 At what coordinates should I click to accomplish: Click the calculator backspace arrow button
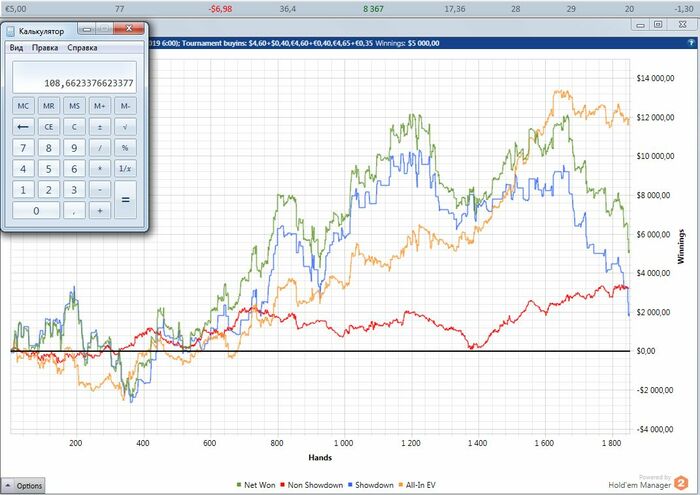click(x=23, y=127)
